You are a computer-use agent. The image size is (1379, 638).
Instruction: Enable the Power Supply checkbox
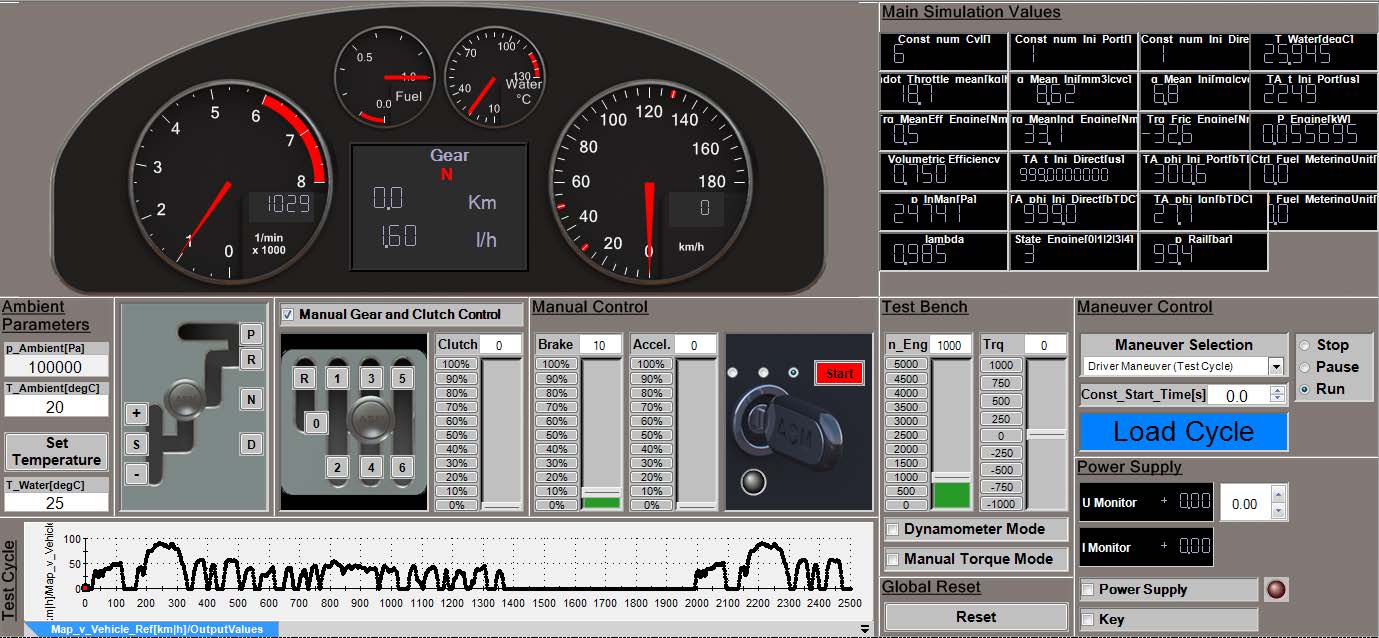1088,589
